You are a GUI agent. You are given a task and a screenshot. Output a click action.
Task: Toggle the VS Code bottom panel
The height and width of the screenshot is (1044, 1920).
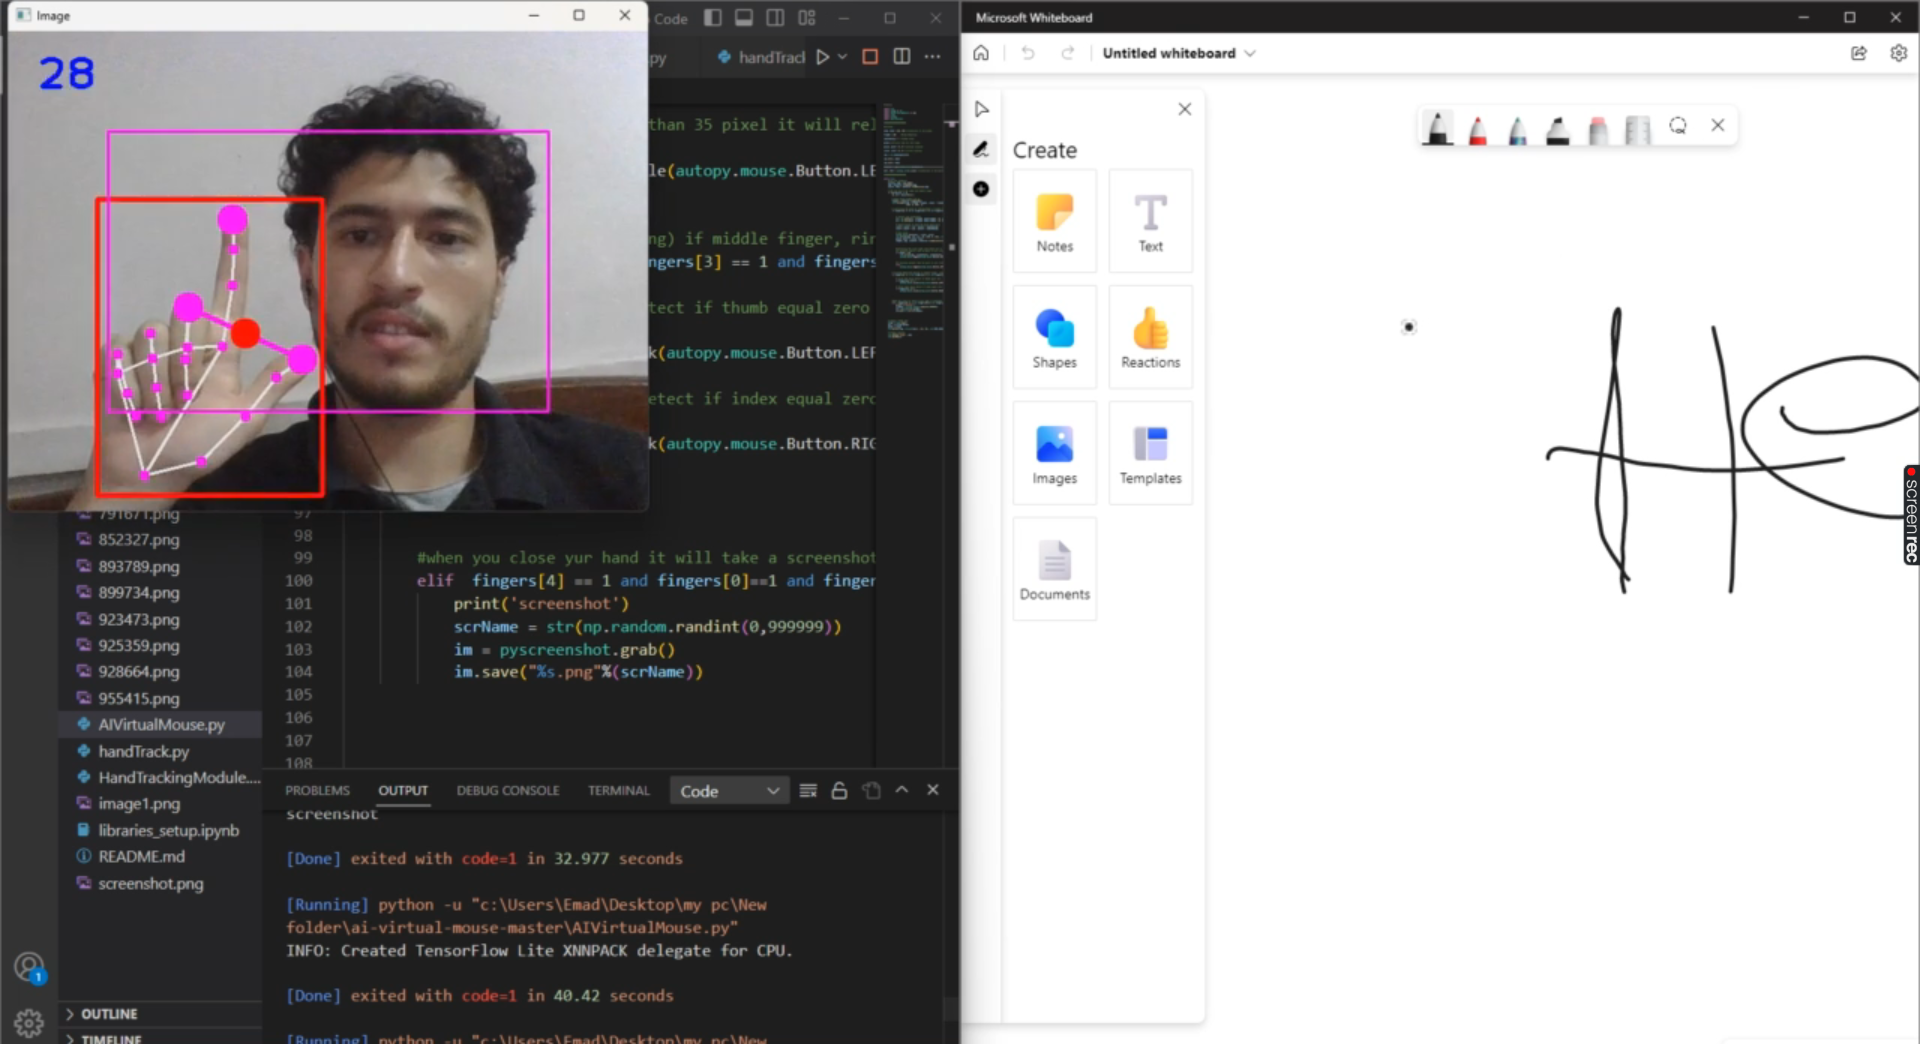pyautogui.click(x=743, y=18)
